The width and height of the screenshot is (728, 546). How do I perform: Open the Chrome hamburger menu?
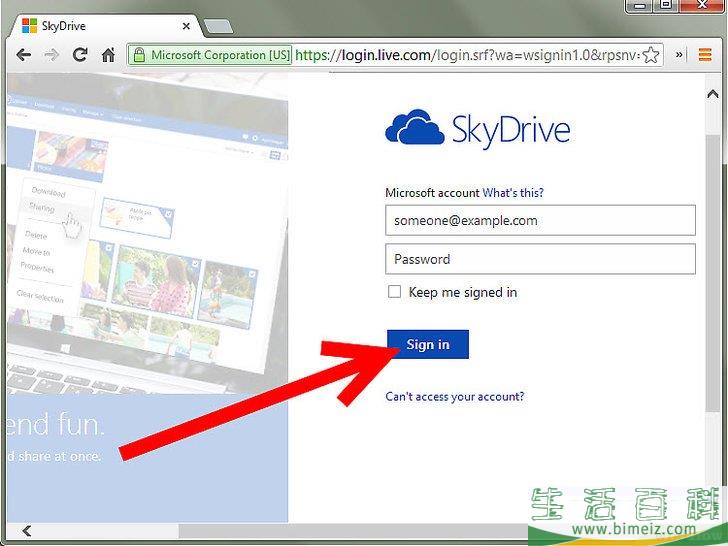tap(705, 55)
